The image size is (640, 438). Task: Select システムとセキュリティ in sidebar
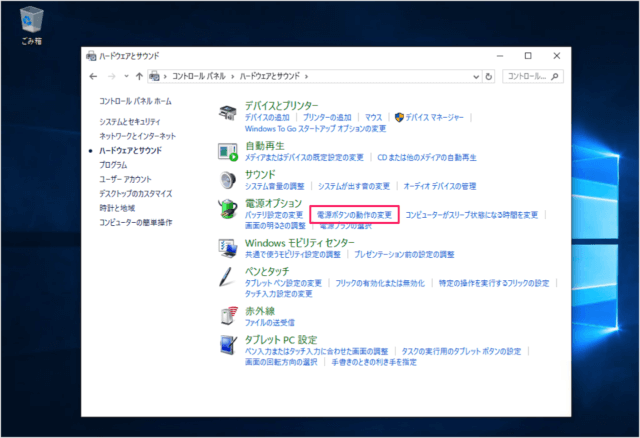pyautogui.click(x=130, y=122)
